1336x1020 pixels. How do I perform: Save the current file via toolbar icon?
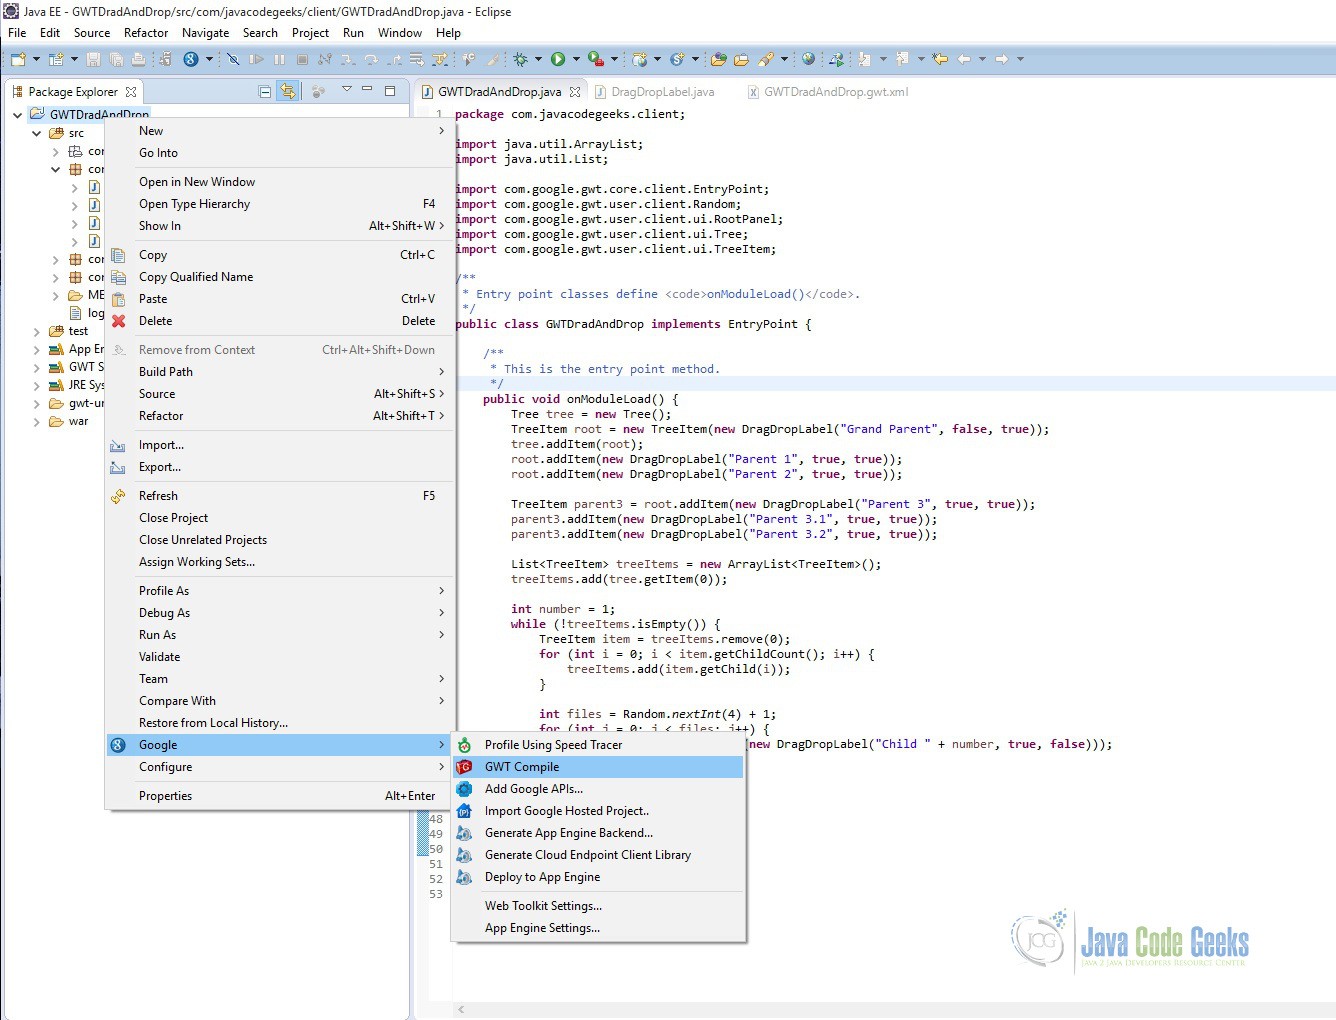click(93, 59)
